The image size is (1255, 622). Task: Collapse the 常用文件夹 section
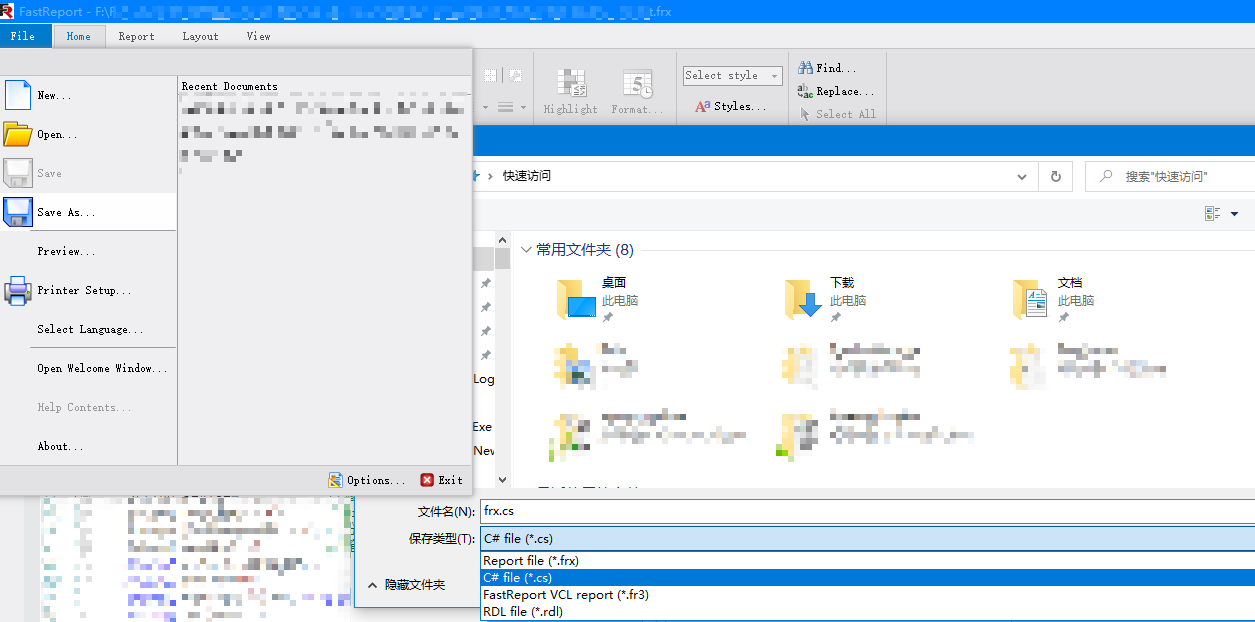click(526, 250)
